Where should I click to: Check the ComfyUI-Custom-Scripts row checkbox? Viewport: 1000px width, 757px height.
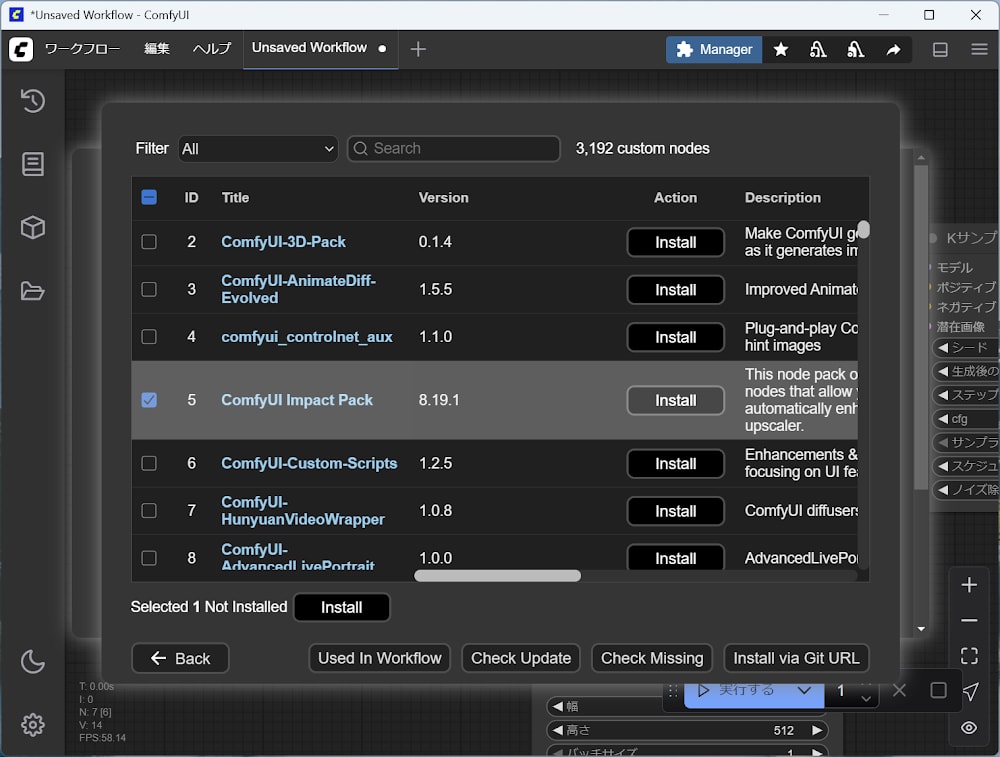point(149,463)
